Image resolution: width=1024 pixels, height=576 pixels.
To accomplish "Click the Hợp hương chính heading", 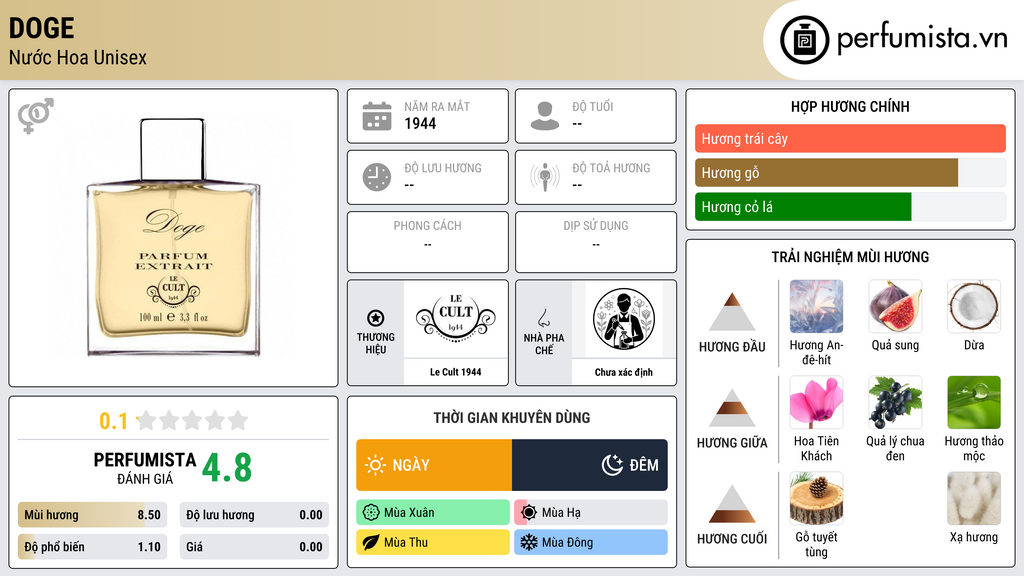I will (x=850, y=106).
